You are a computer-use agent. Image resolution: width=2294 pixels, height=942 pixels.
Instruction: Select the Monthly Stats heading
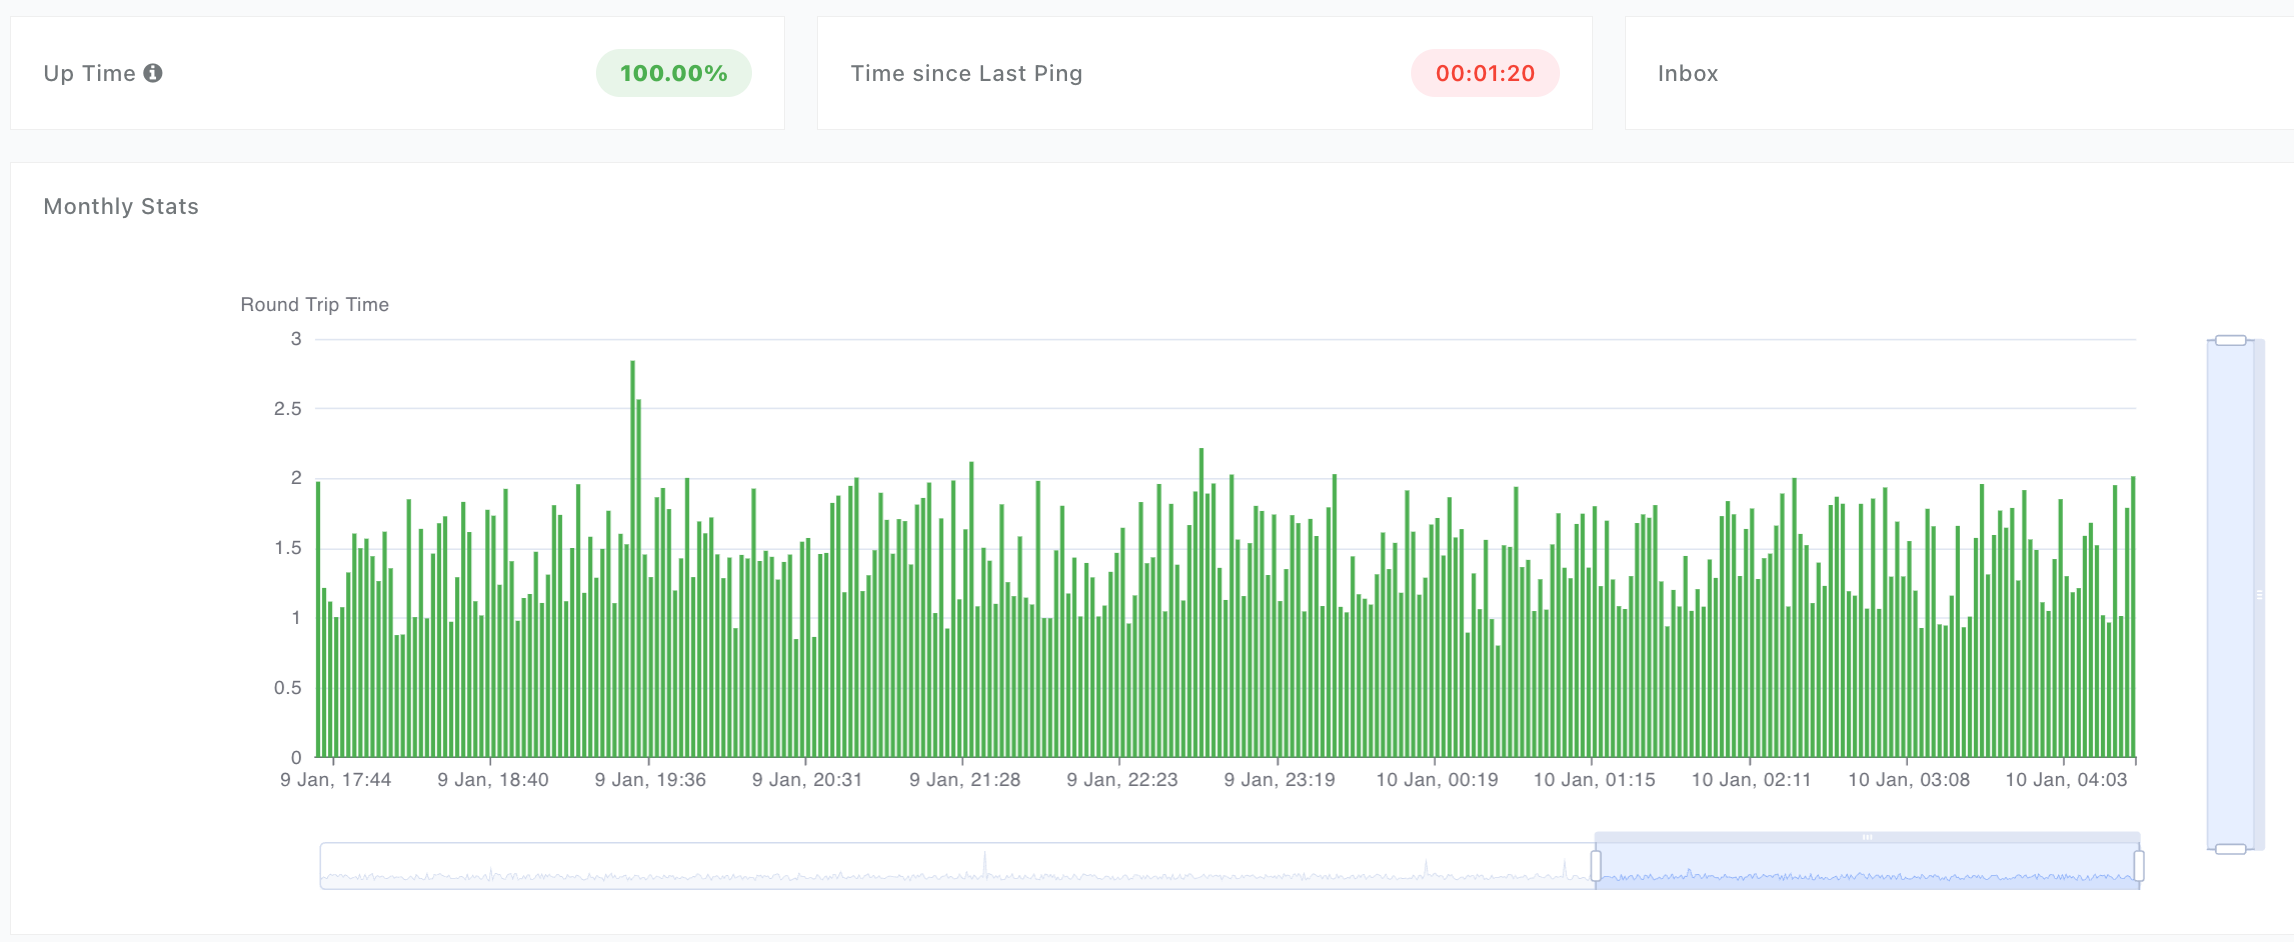click(120, 206)
